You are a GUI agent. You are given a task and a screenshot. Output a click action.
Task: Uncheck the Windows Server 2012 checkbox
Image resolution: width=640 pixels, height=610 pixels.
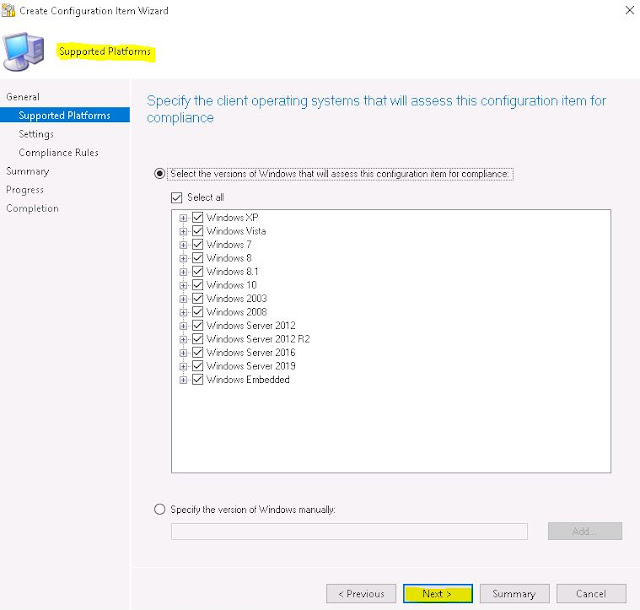click(198, 325)
